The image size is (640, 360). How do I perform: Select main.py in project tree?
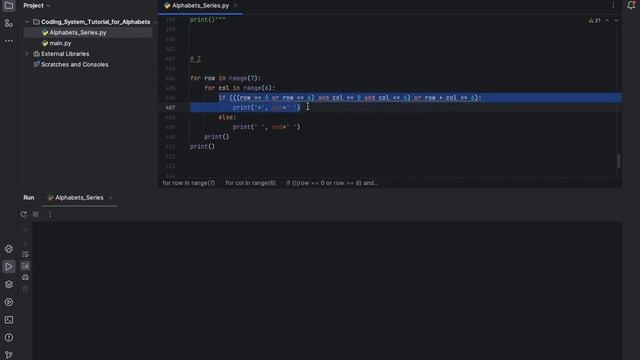60,43
